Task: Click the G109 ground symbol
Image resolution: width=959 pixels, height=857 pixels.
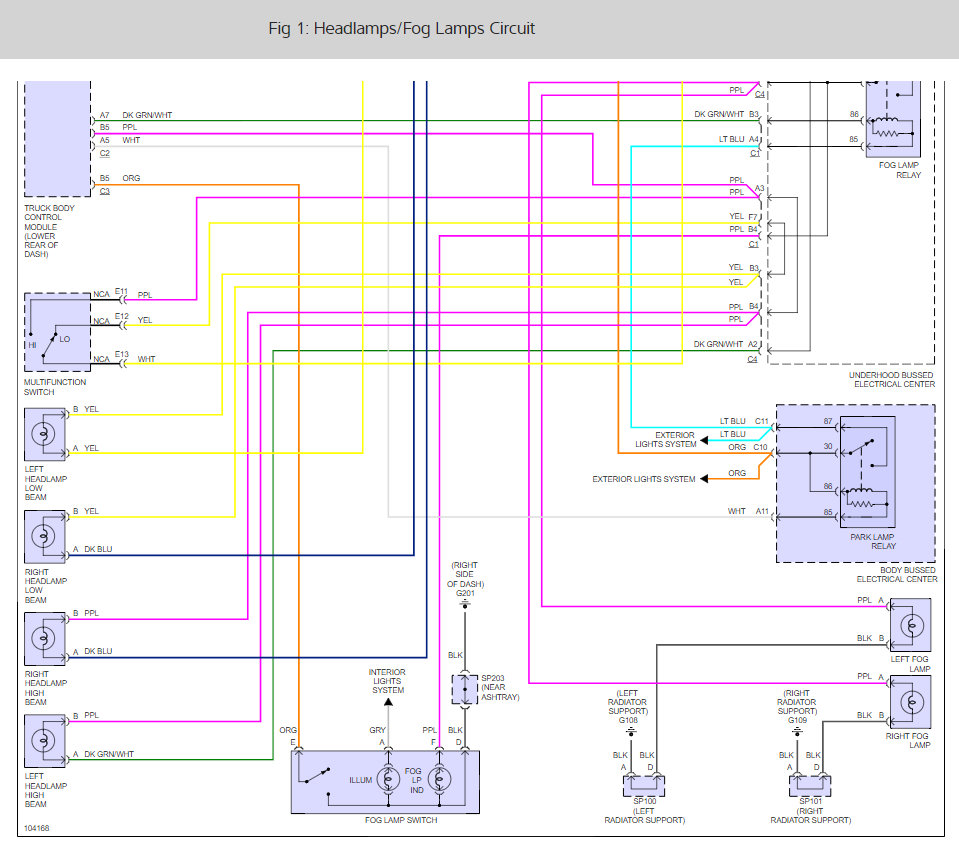Action: point(797,732)
